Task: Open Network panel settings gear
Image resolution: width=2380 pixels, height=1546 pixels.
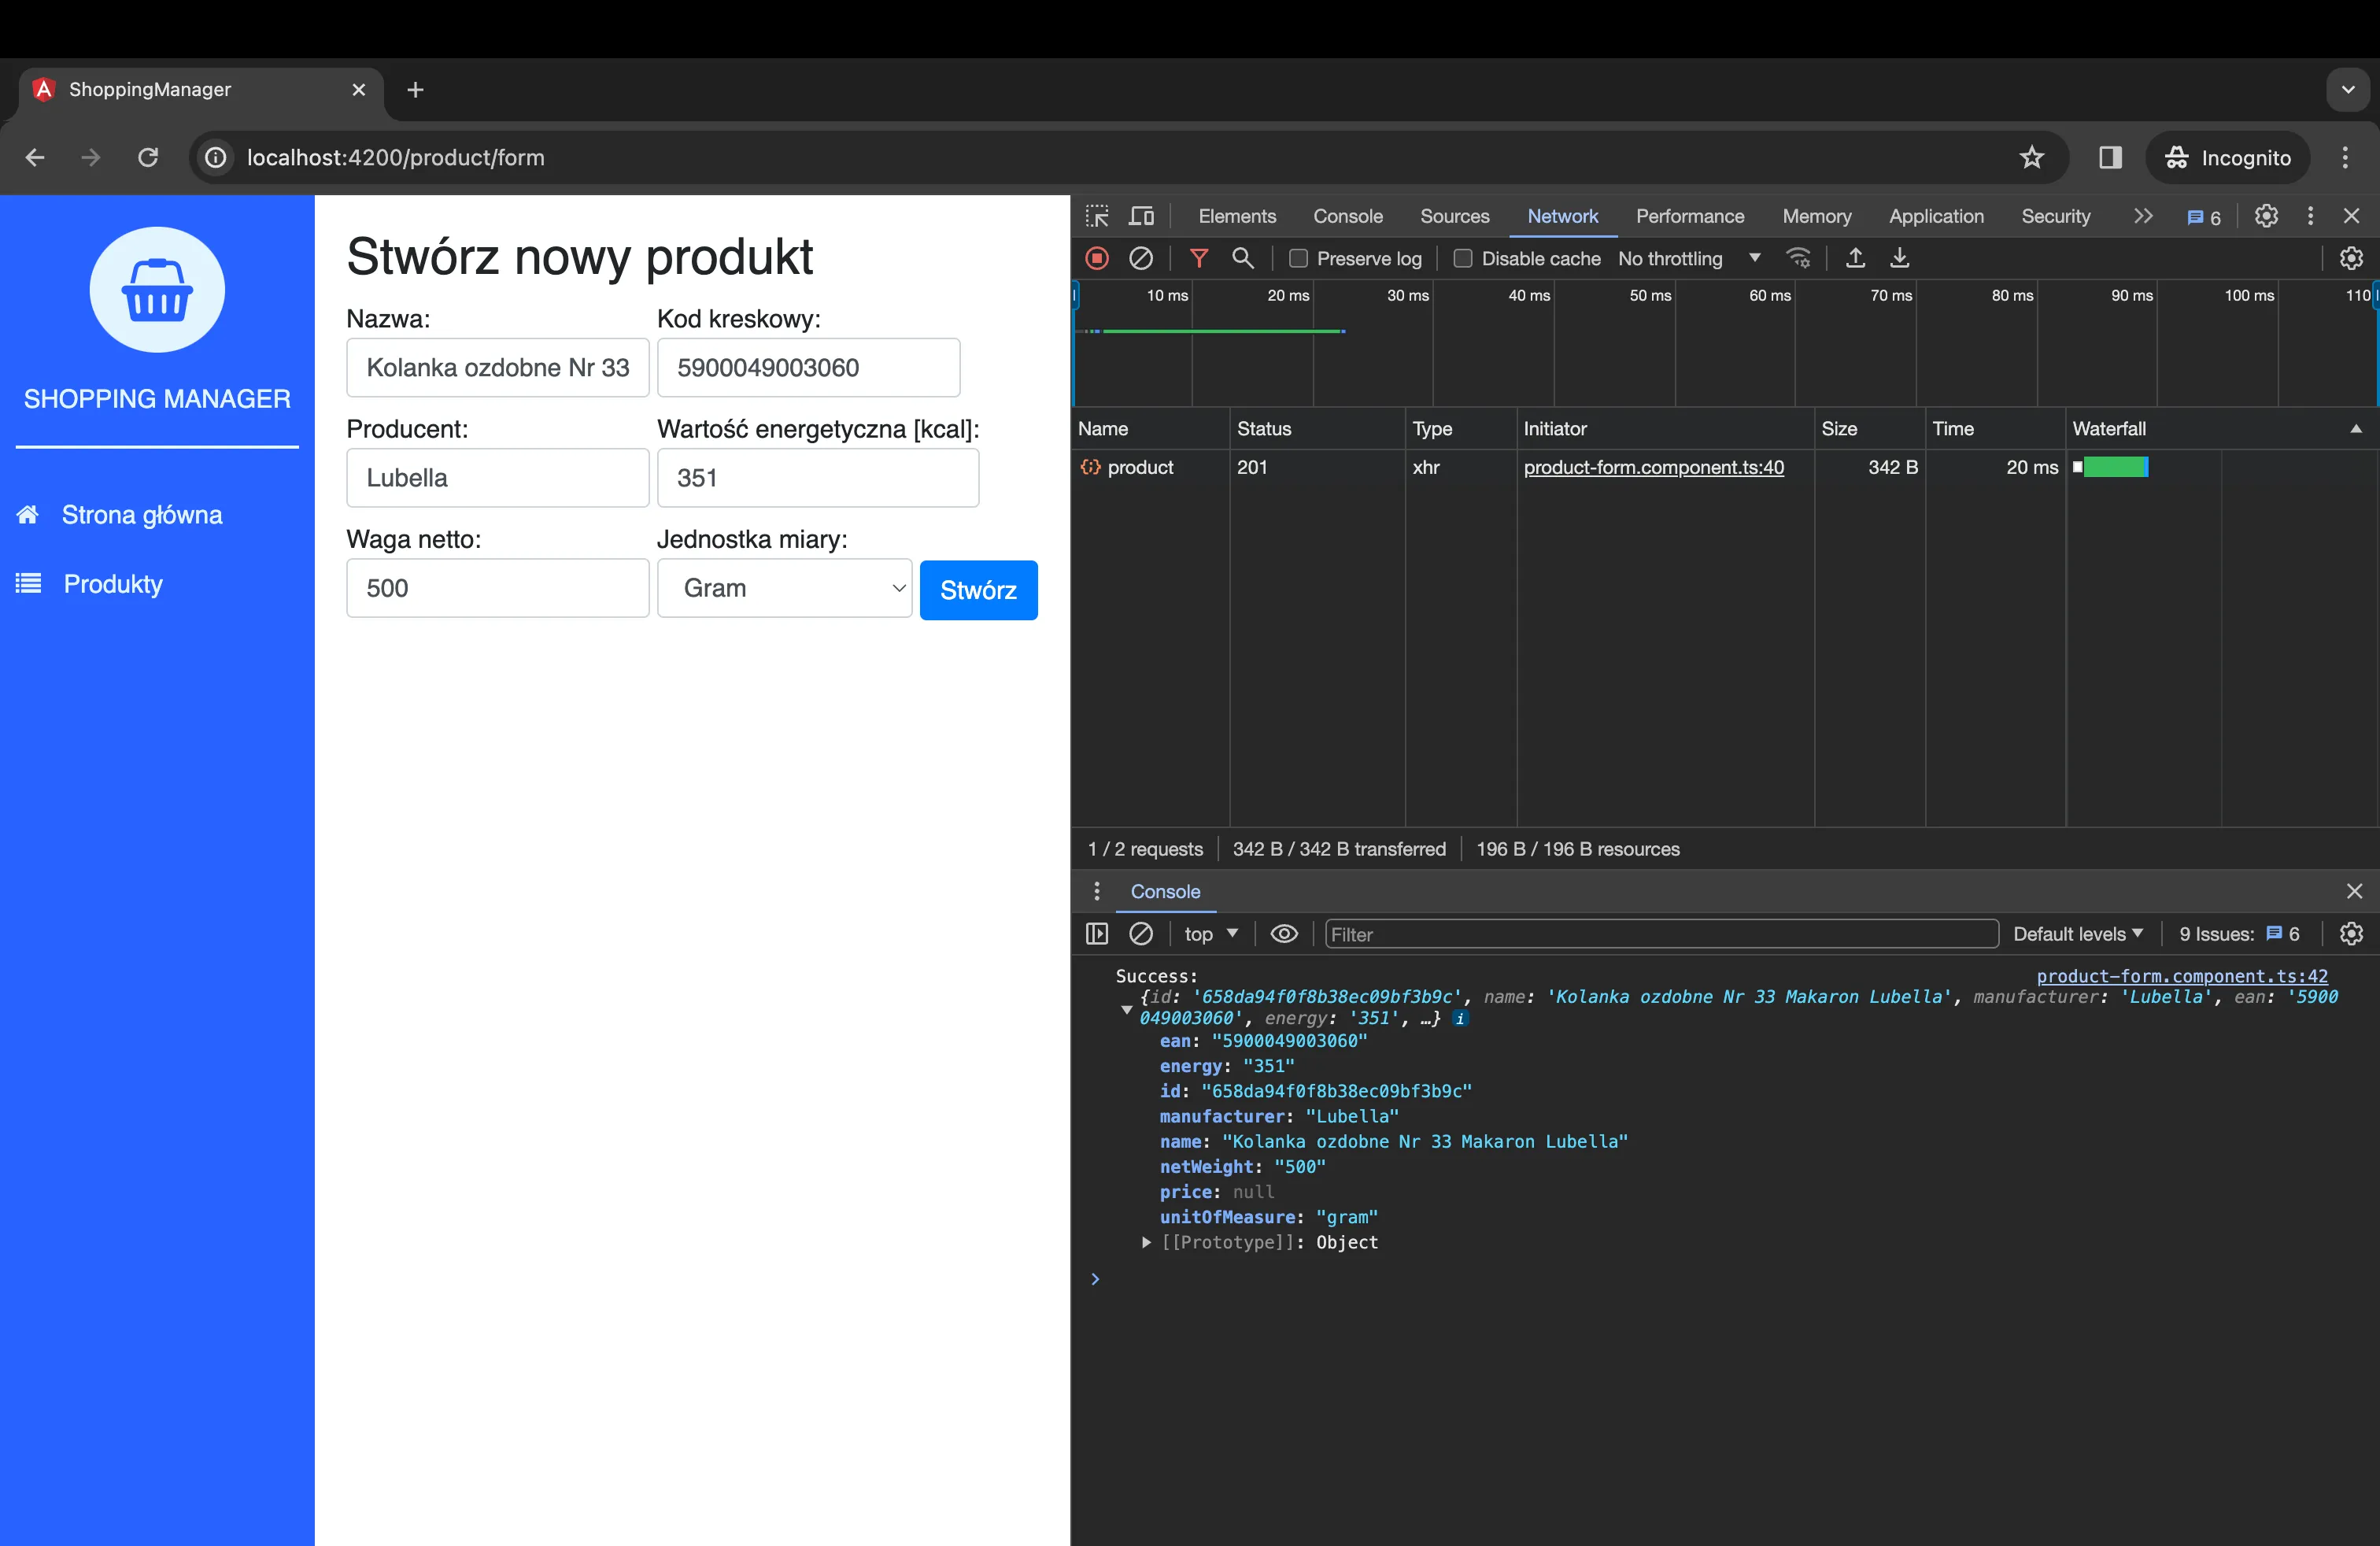Action: (x=2351, y=258)
